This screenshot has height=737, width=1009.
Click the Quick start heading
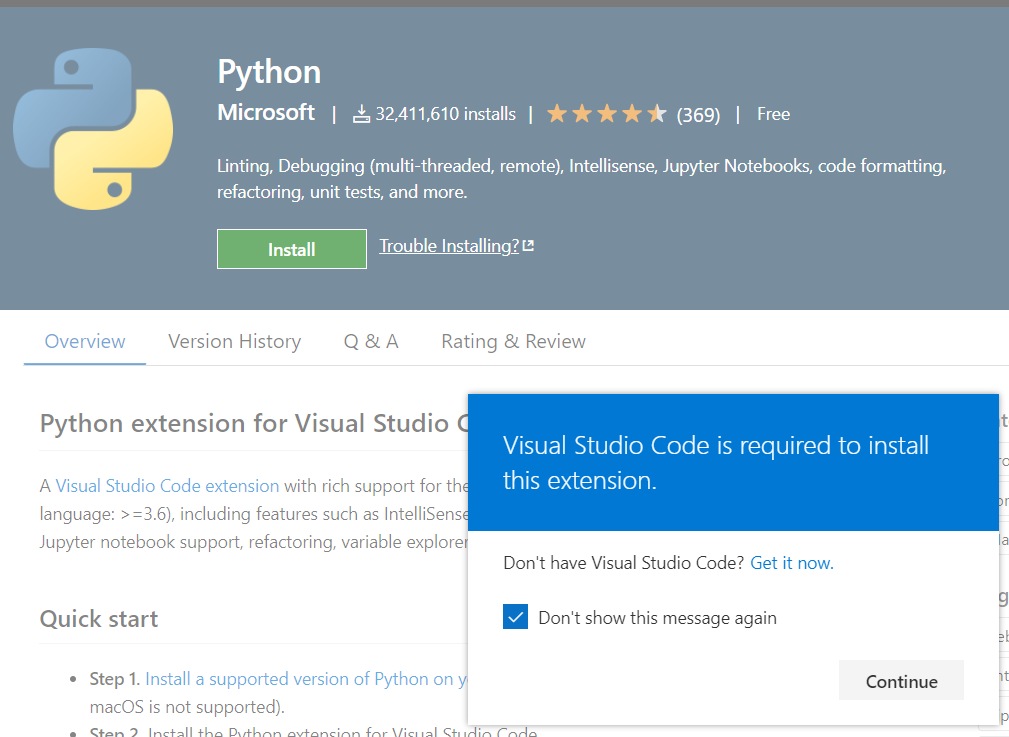pyautogui.click(x=99, y=619)
